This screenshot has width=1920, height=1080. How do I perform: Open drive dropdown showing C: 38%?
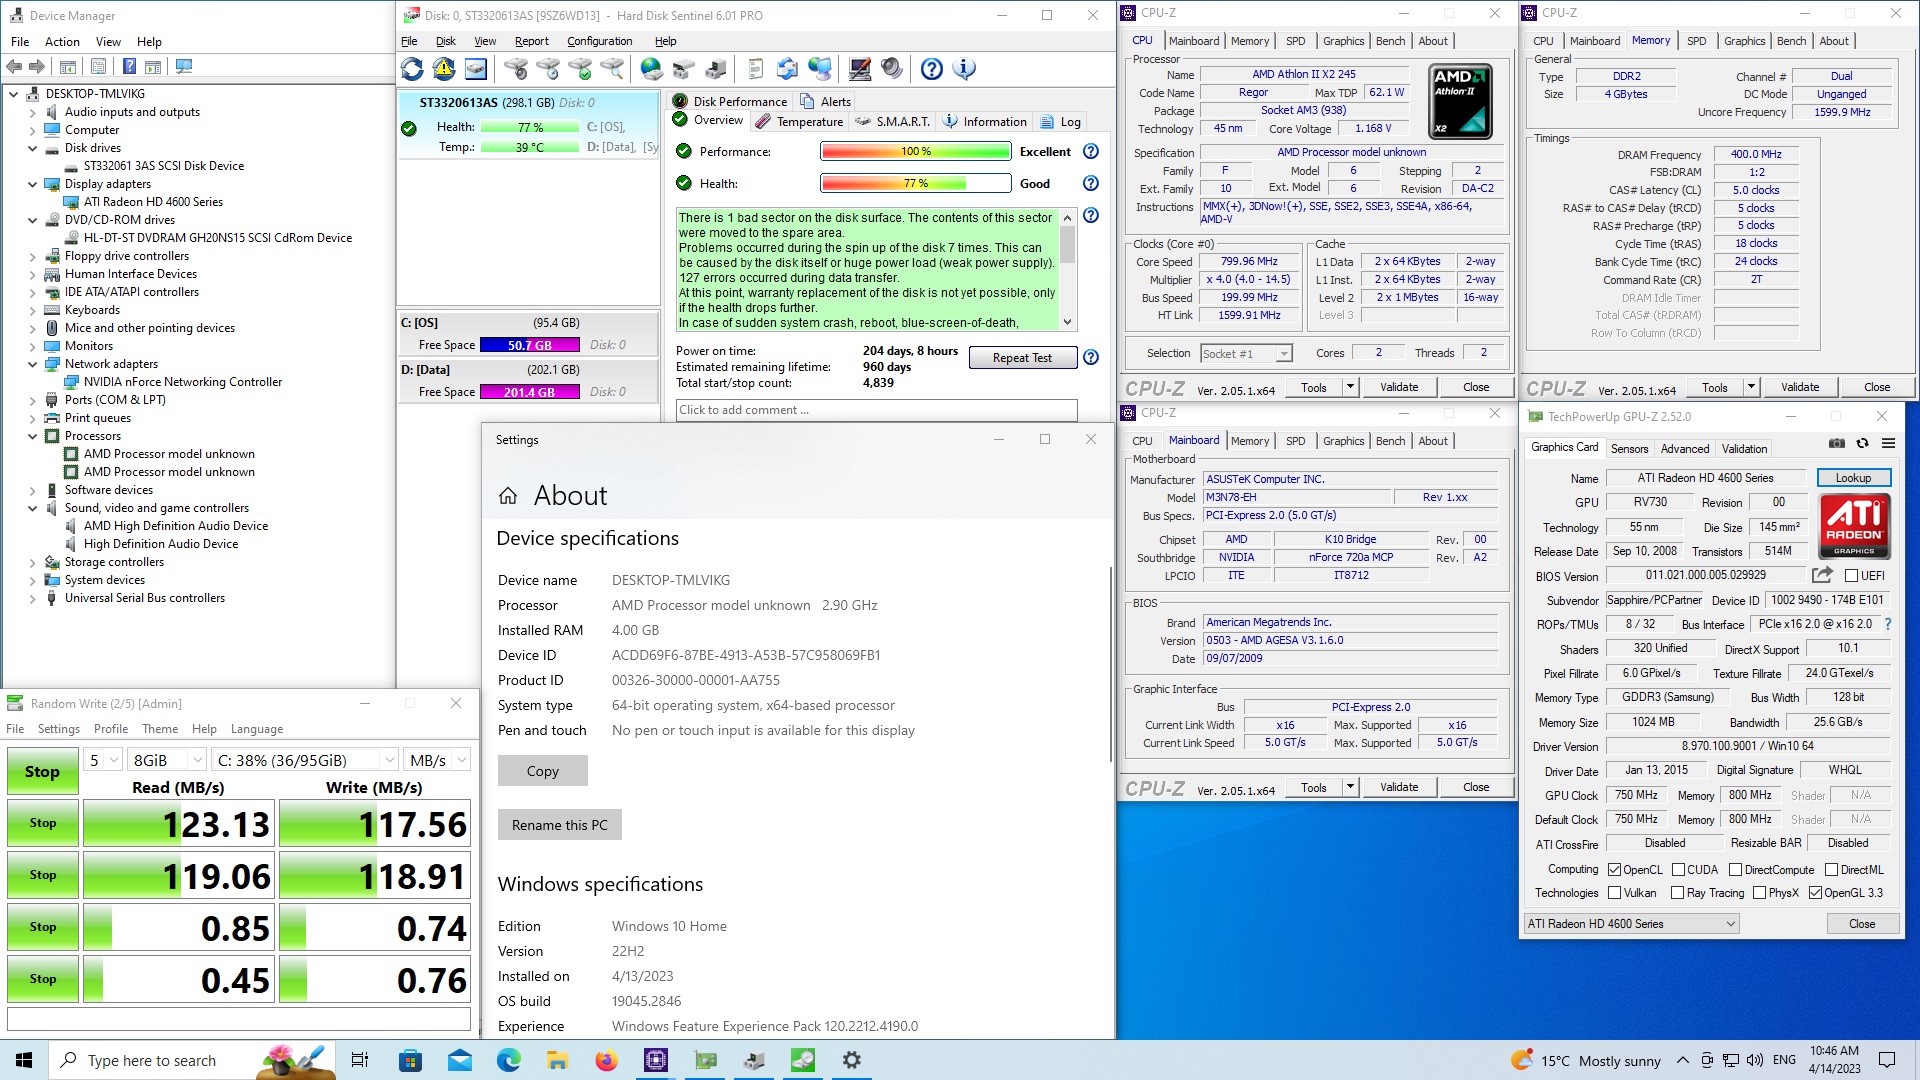305,760
